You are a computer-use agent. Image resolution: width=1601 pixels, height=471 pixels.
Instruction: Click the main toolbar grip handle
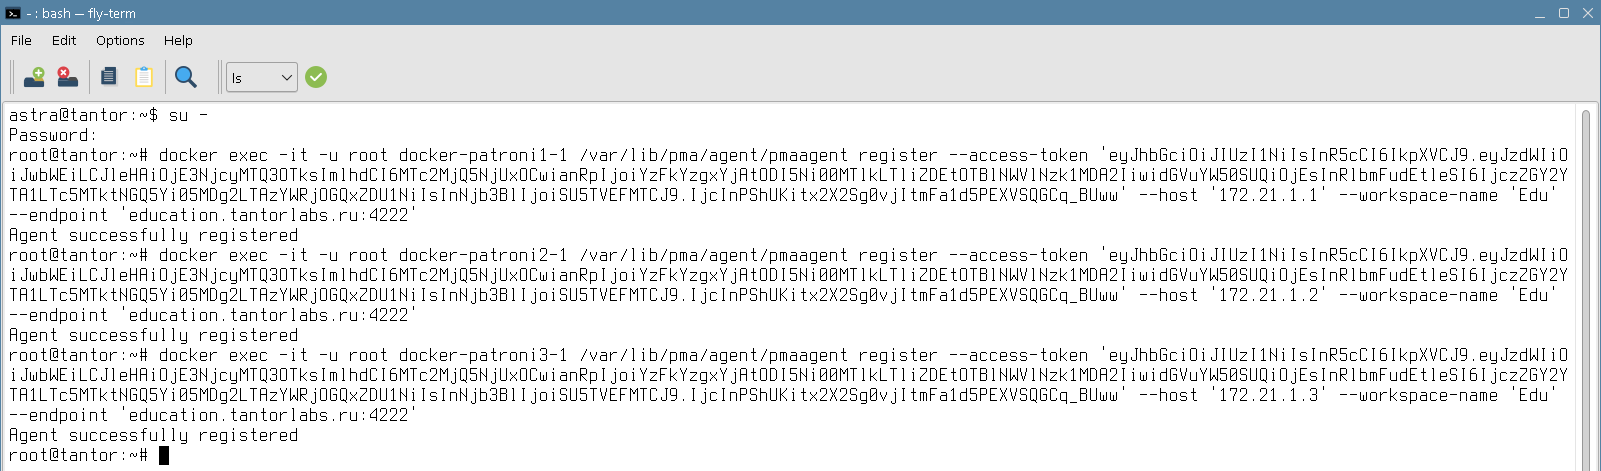coord(12,77)
